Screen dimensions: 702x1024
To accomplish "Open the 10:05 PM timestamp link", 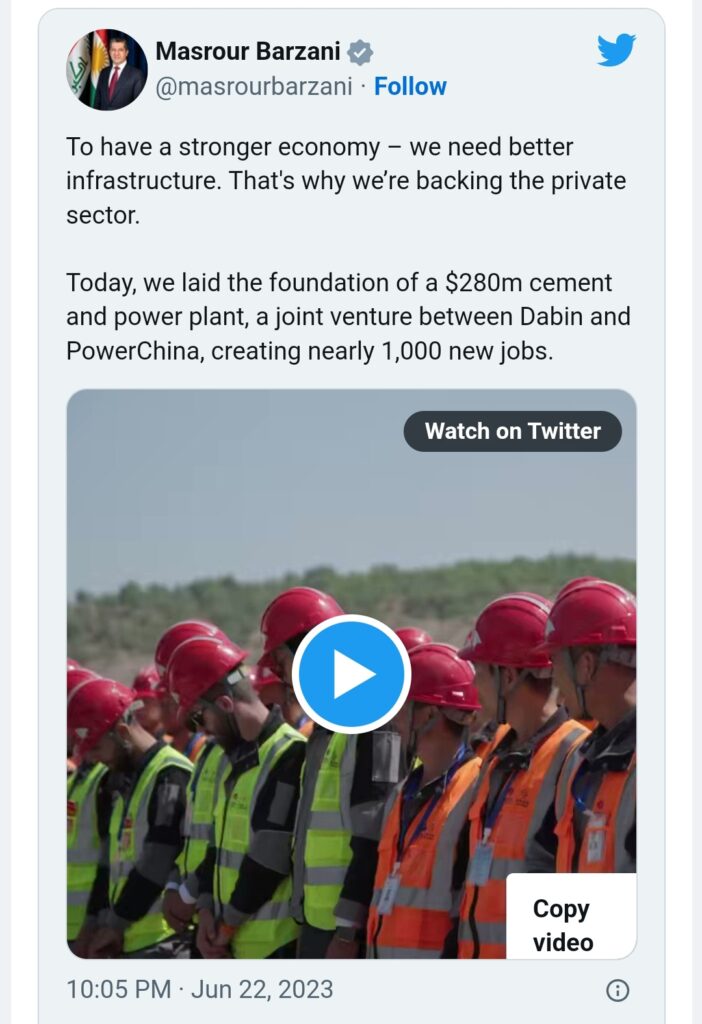I will 118,990.
